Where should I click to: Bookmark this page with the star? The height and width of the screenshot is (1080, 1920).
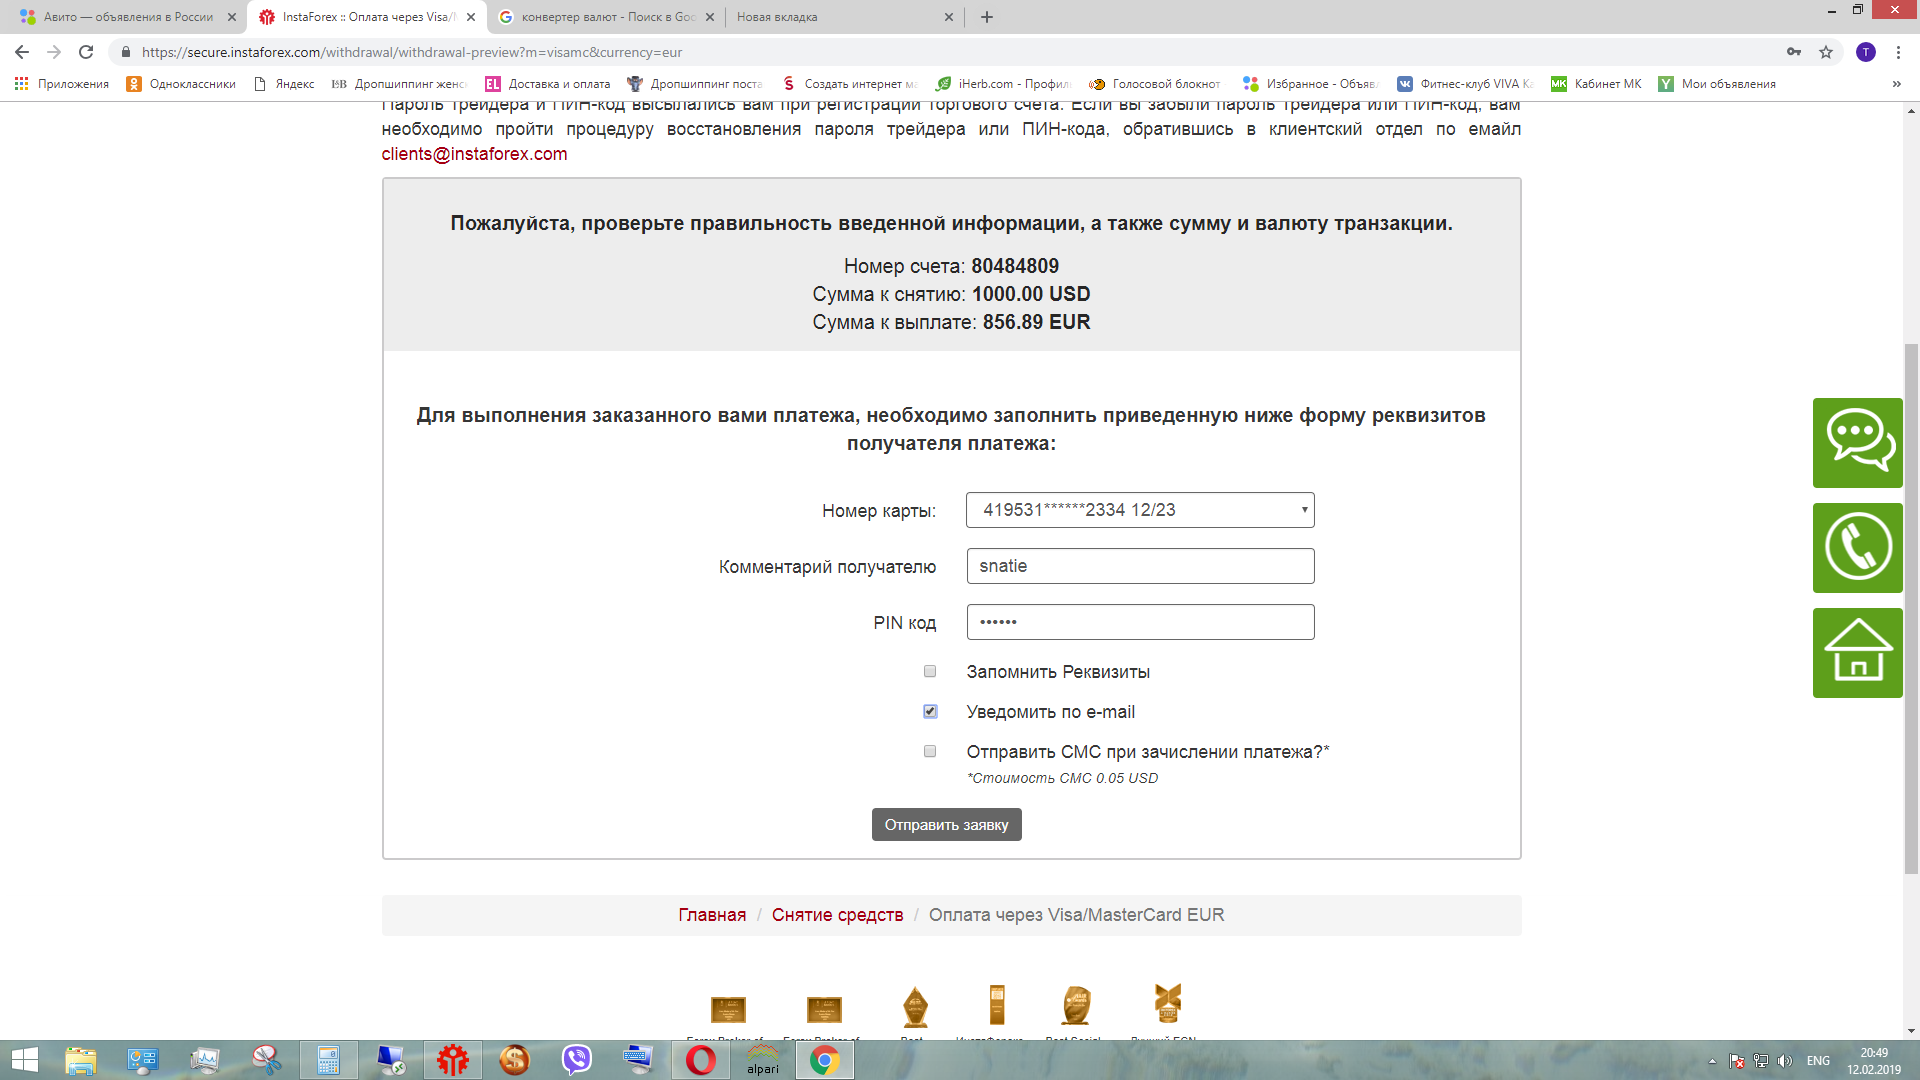(1826, 52)
